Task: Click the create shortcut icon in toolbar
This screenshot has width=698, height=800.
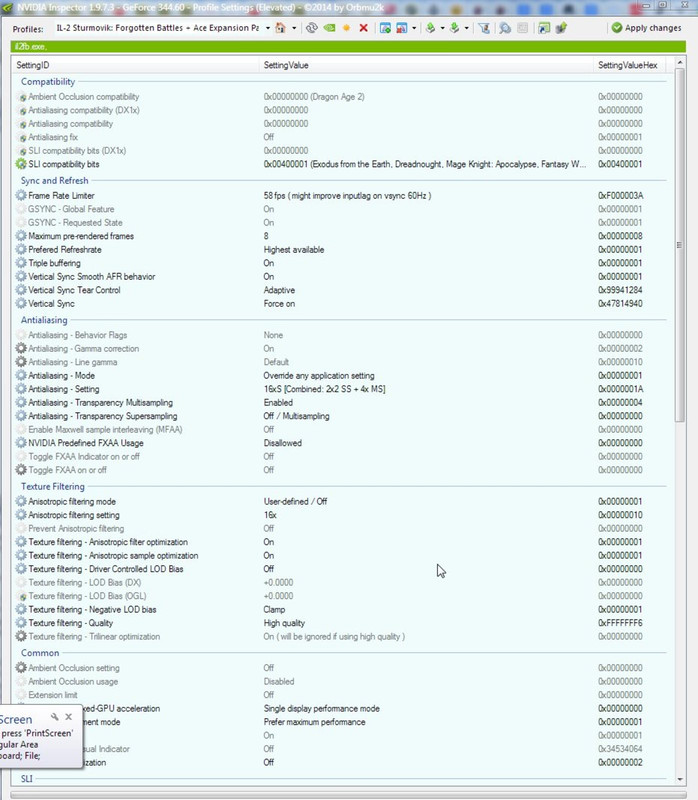Action: [544, 28]
